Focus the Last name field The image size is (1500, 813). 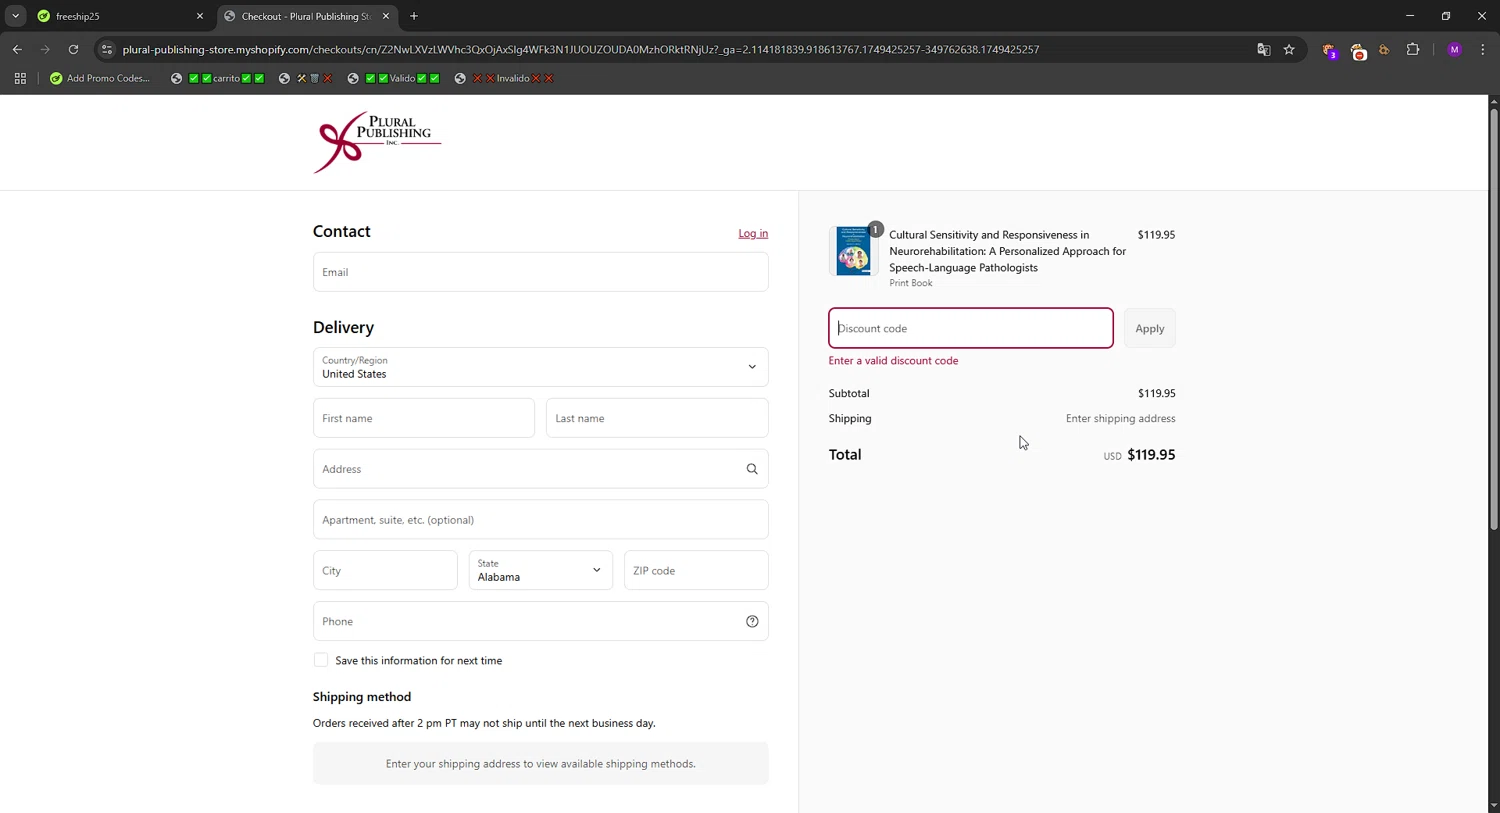(x=657, y=418)
